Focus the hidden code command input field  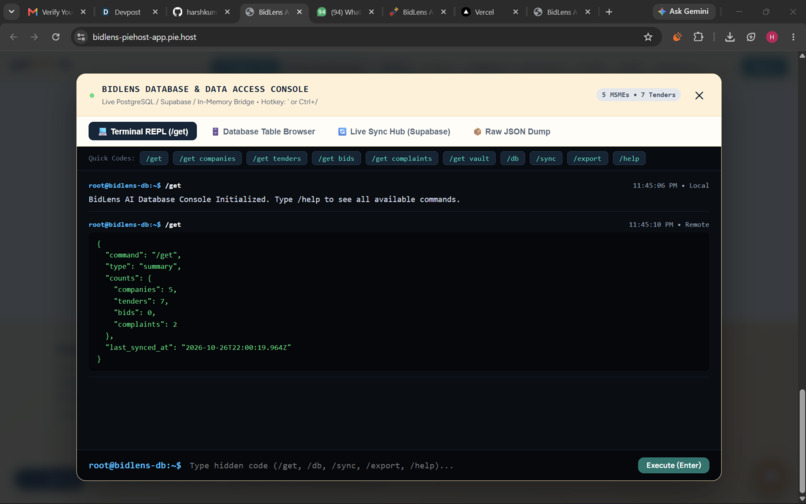click(410, 465)
